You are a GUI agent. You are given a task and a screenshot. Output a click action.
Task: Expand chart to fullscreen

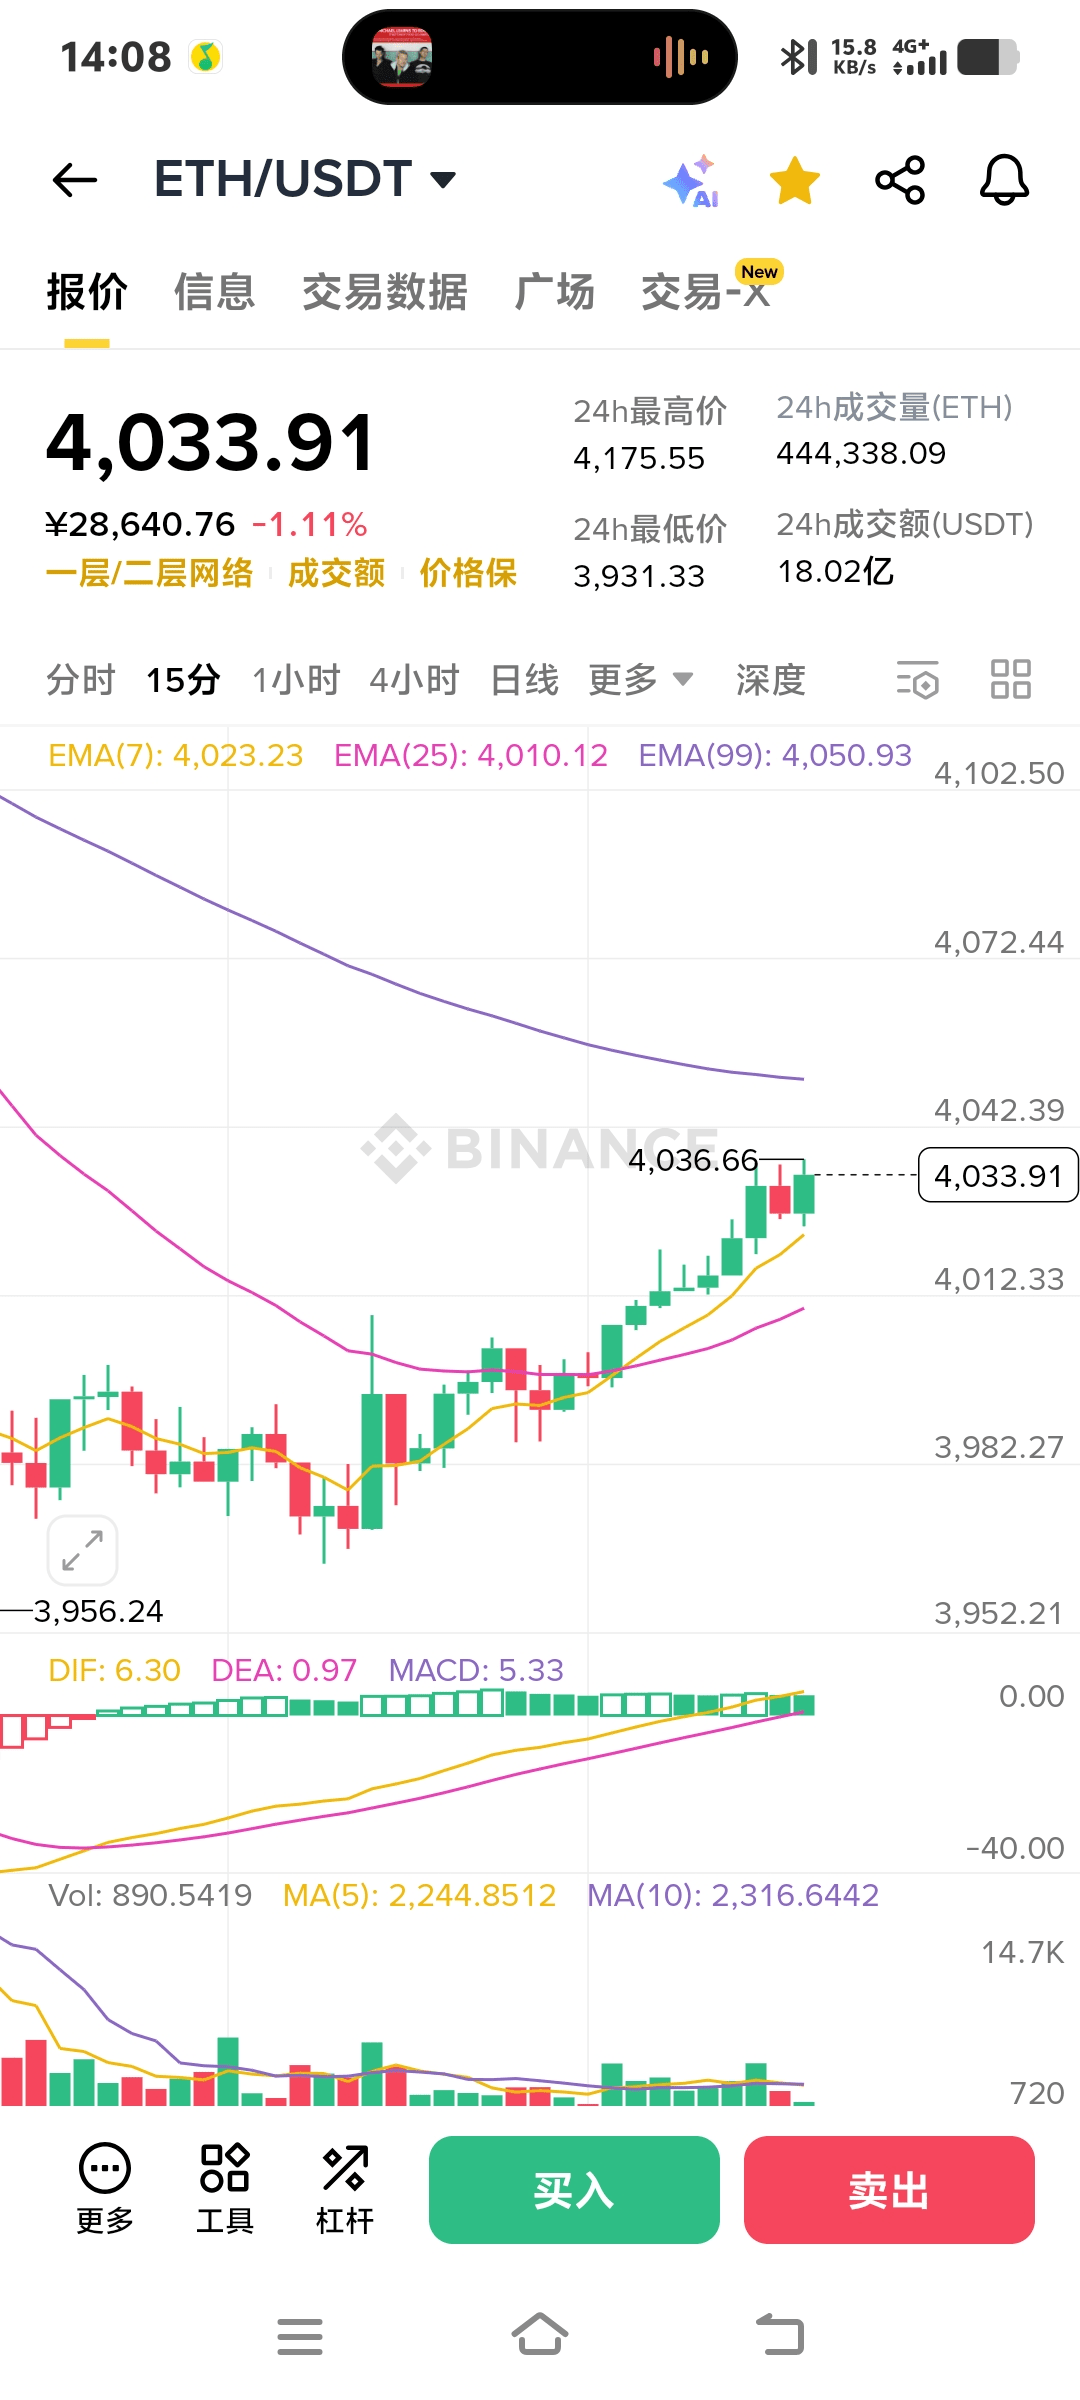point(82,1550)
